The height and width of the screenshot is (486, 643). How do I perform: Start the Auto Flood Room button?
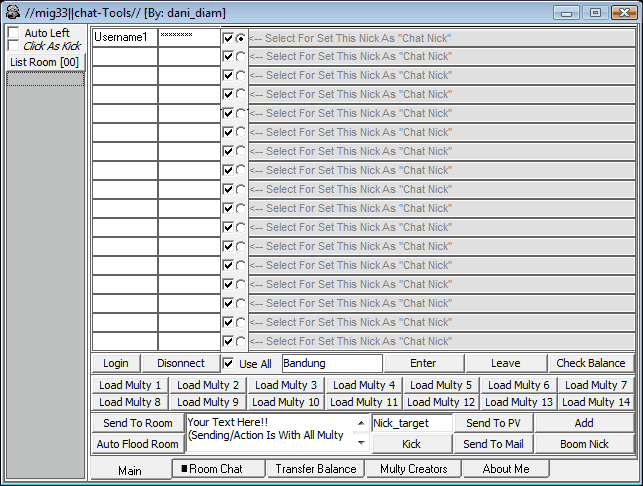click(x=138, y=444)
